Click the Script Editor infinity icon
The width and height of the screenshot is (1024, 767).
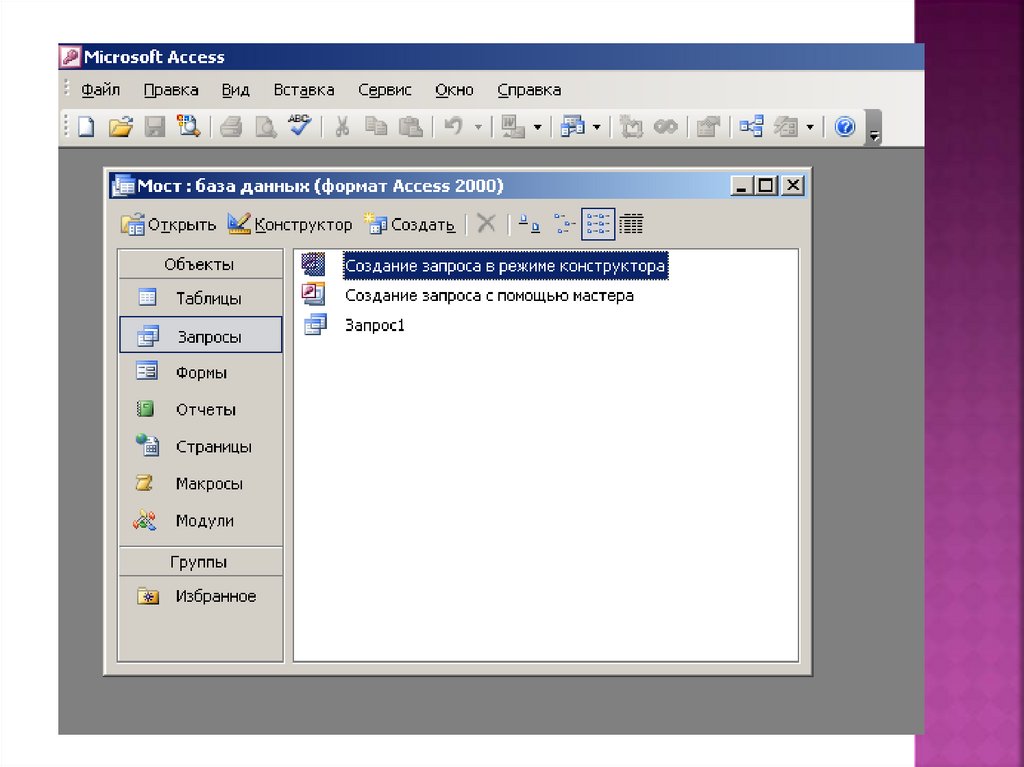[665, 126]
